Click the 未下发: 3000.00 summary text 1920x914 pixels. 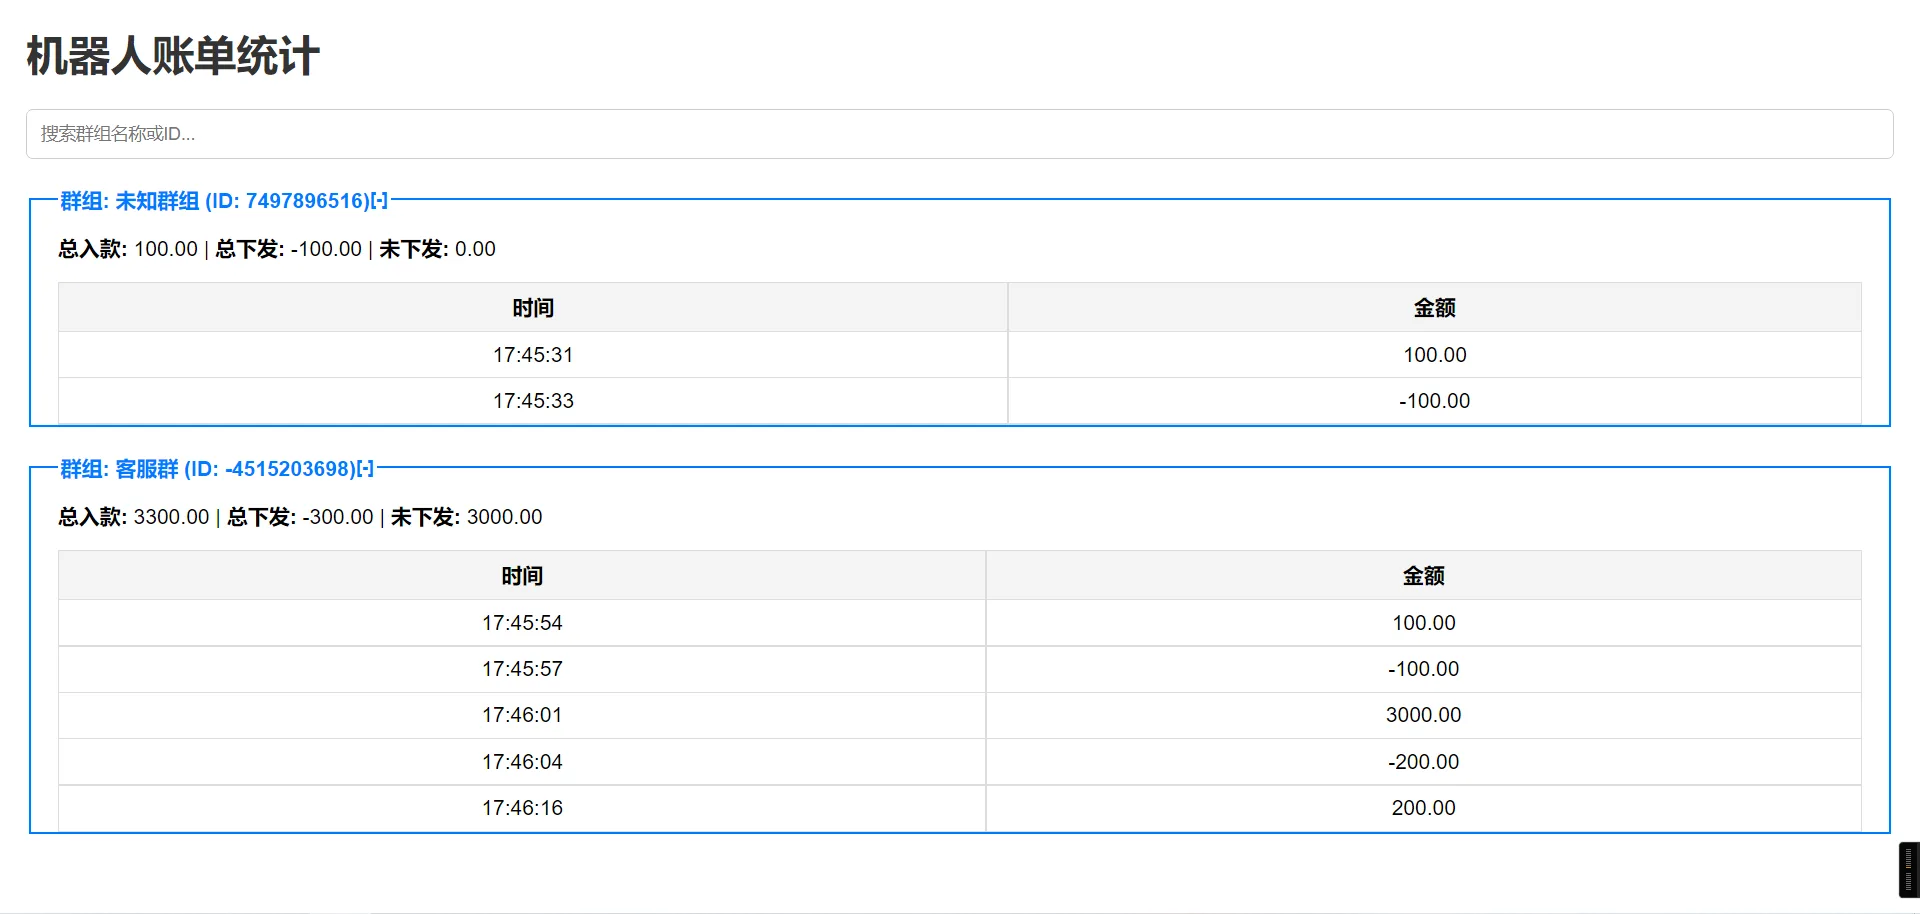[466, 517]
